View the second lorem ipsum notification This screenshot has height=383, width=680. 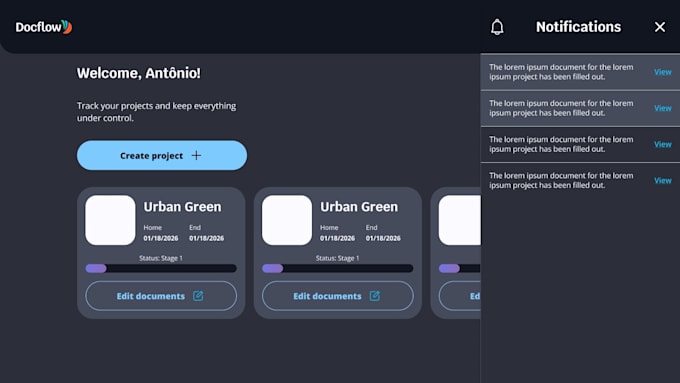click(x=663, y=108)
